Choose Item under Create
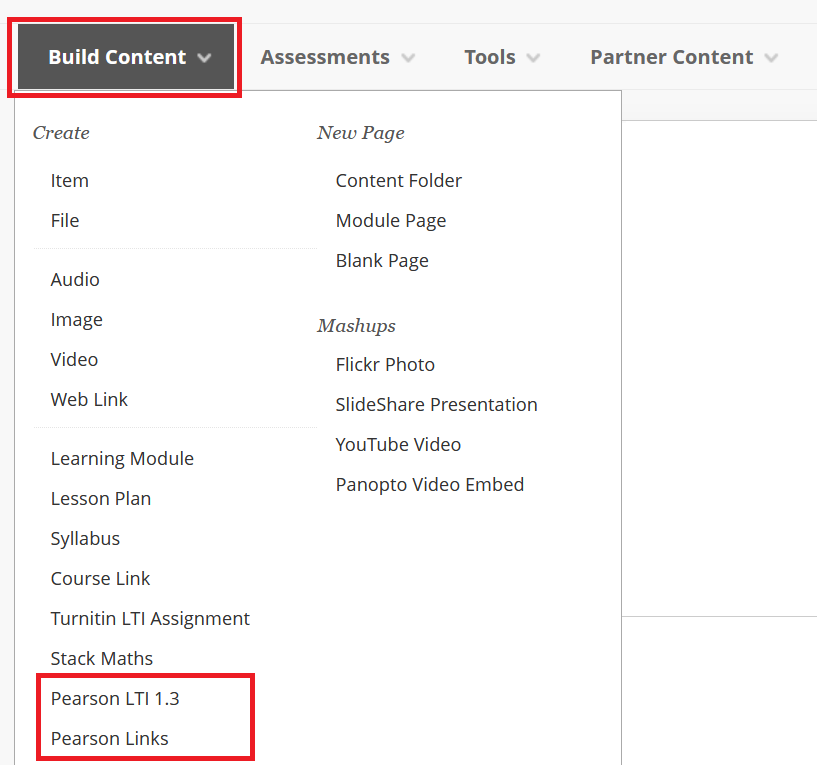817x776 pixels. (70, 180)
